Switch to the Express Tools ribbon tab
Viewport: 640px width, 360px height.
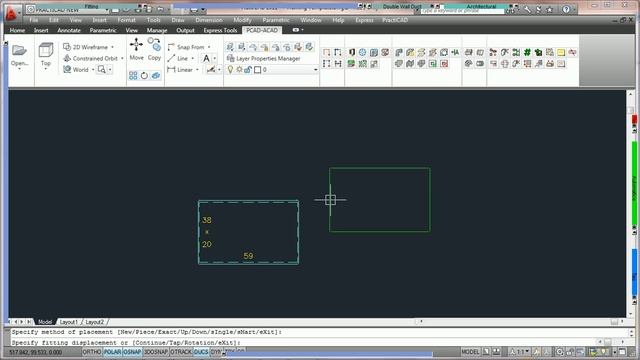pyautogui.click(x=220, y=30)
